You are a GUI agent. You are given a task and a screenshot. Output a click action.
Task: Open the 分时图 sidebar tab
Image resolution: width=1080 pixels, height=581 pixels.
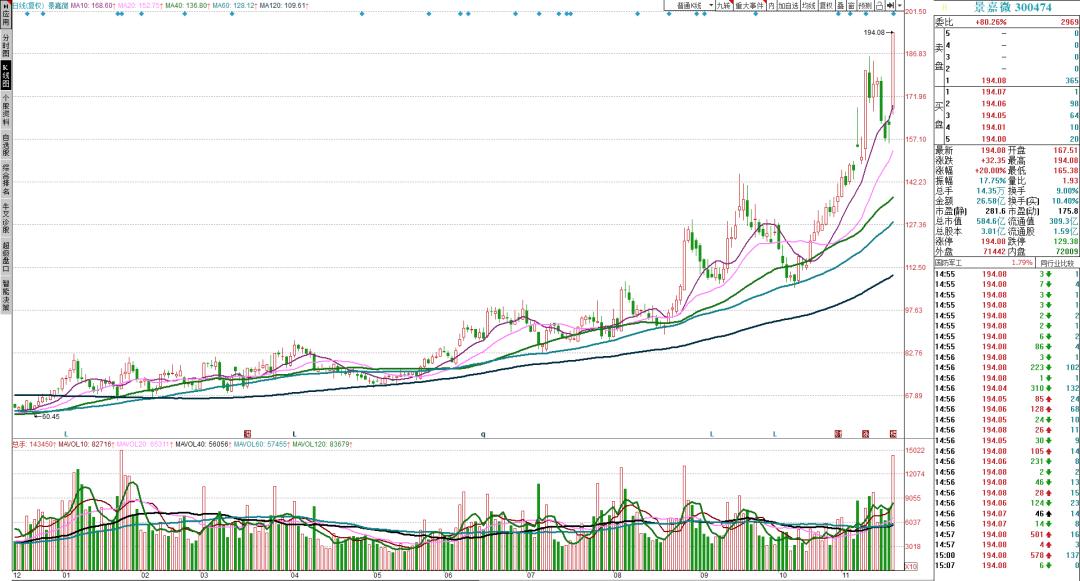(x=6, y=44)
